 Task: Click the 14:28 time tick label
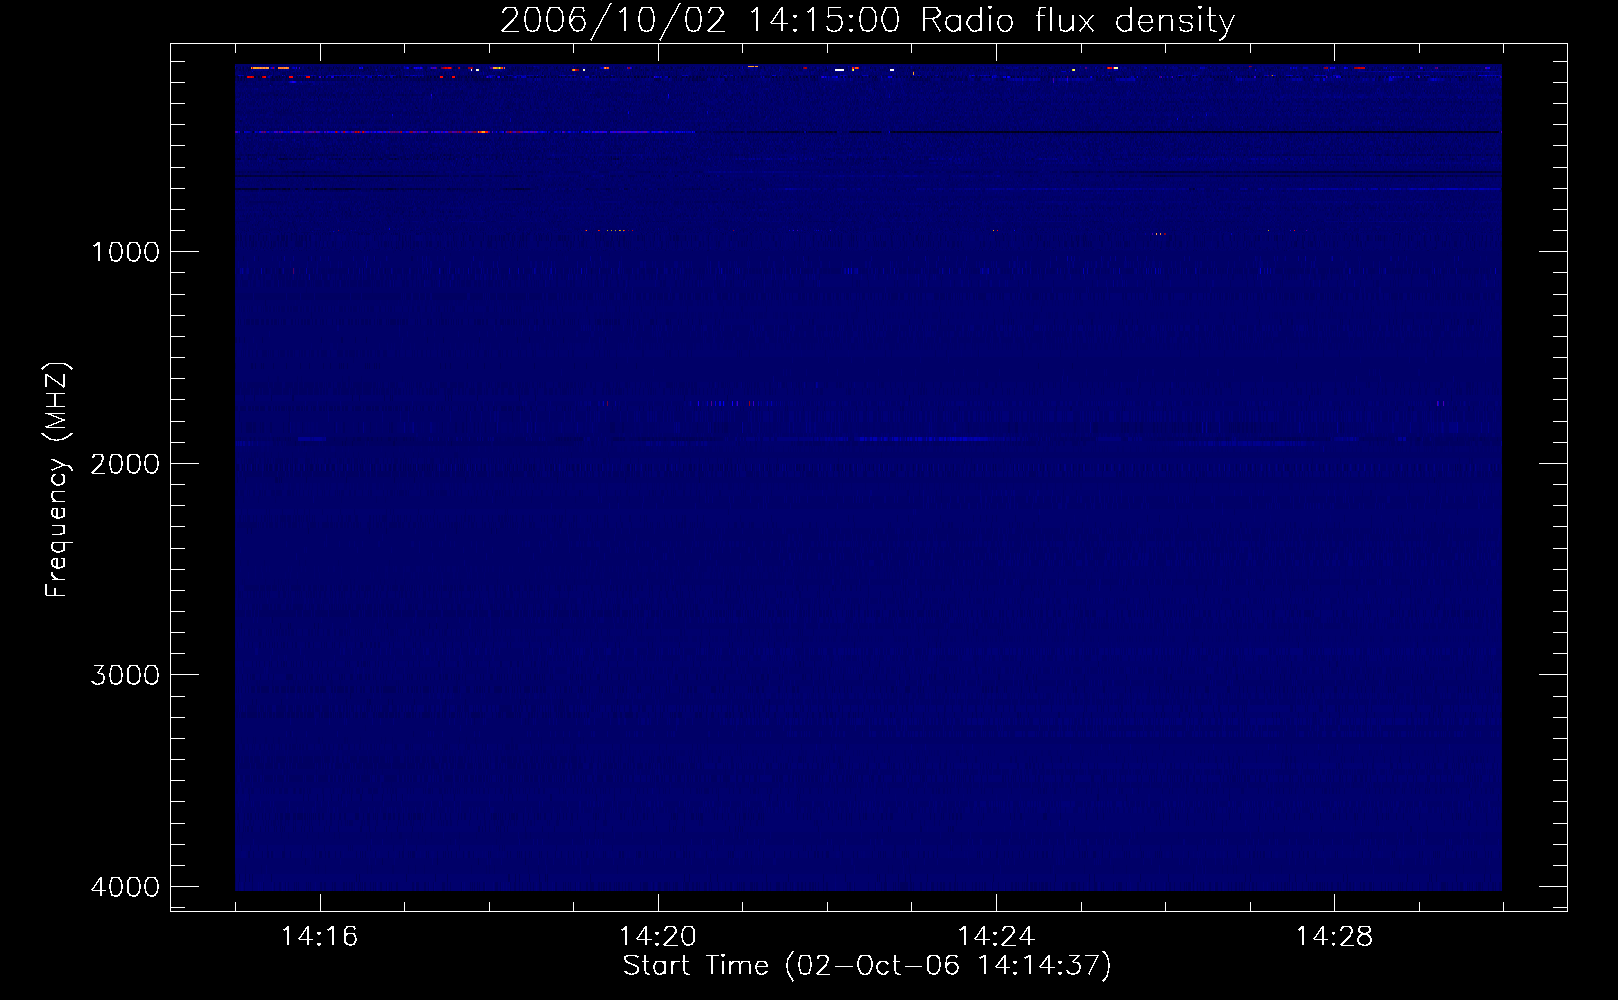(x=1334, y=937)
